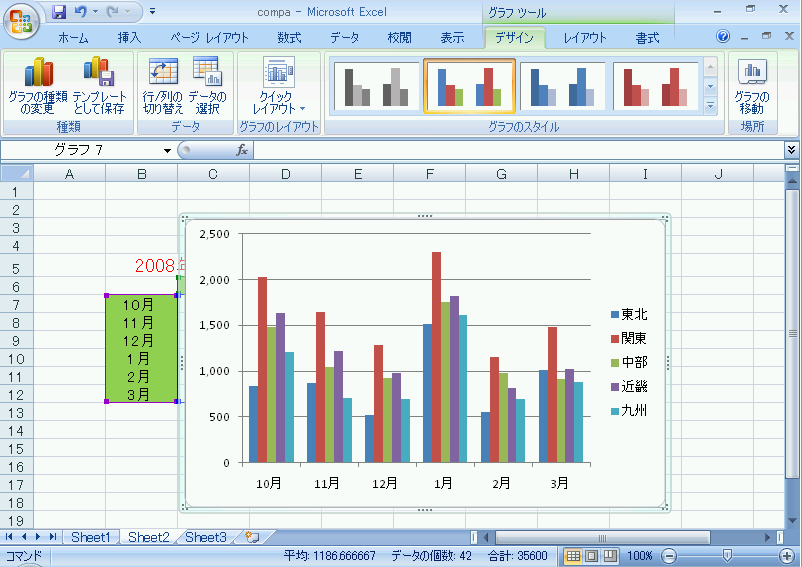
Task: Click the fx insert function icon
Action: tap(241, 150)
